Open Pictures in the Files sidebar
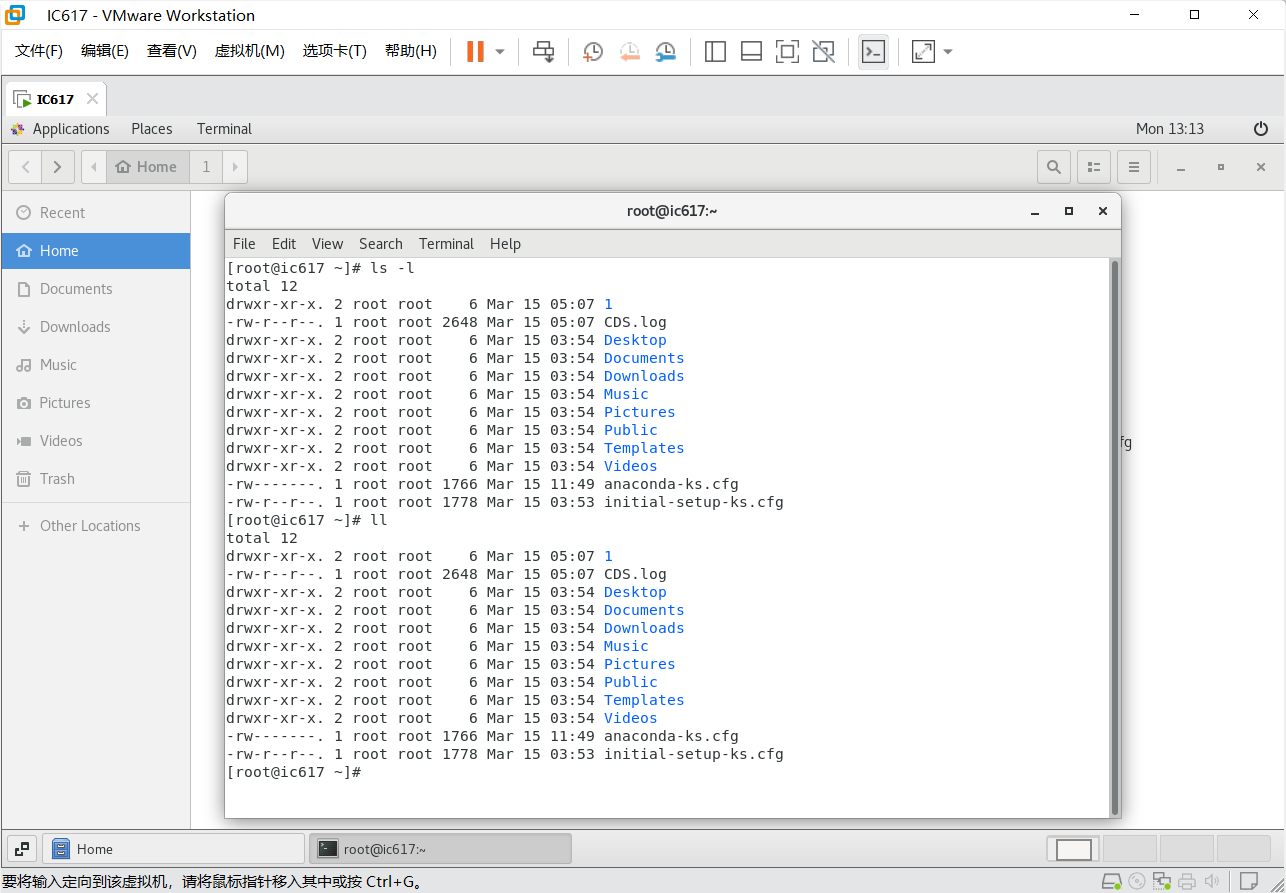The image size is (1286, 893). [95, 403]
